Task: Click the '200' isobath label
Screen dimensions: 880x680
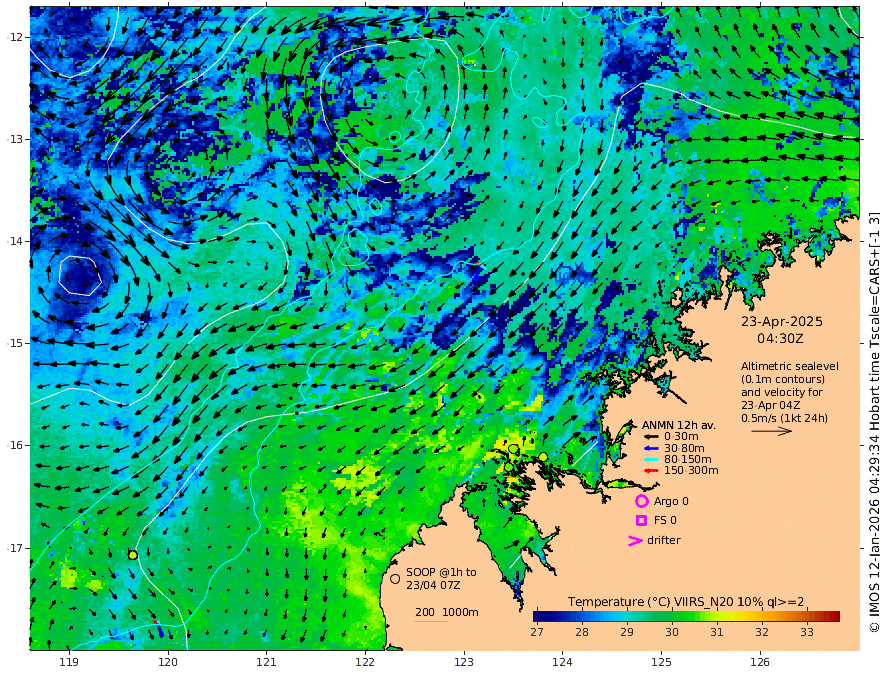Action: [425, 612]
